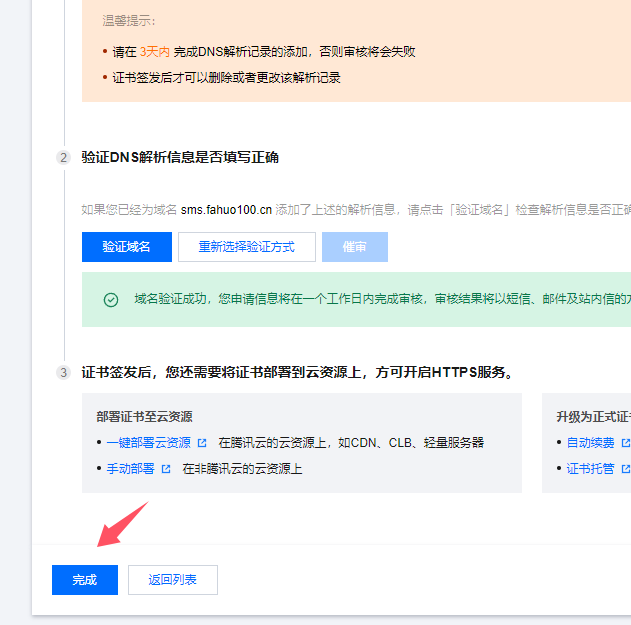Image resolution: width=631 pixels, height=625 pixels.
Task: Click the step 2 number circle
Action: (64, 158)
